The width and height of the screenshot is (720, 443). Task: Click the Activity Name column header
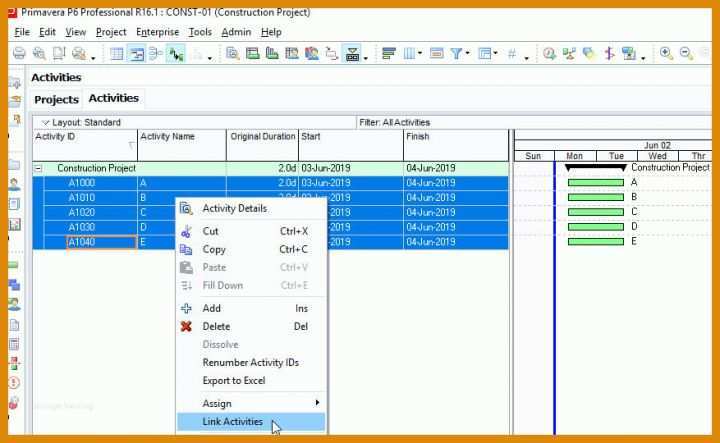coord(181,145)
